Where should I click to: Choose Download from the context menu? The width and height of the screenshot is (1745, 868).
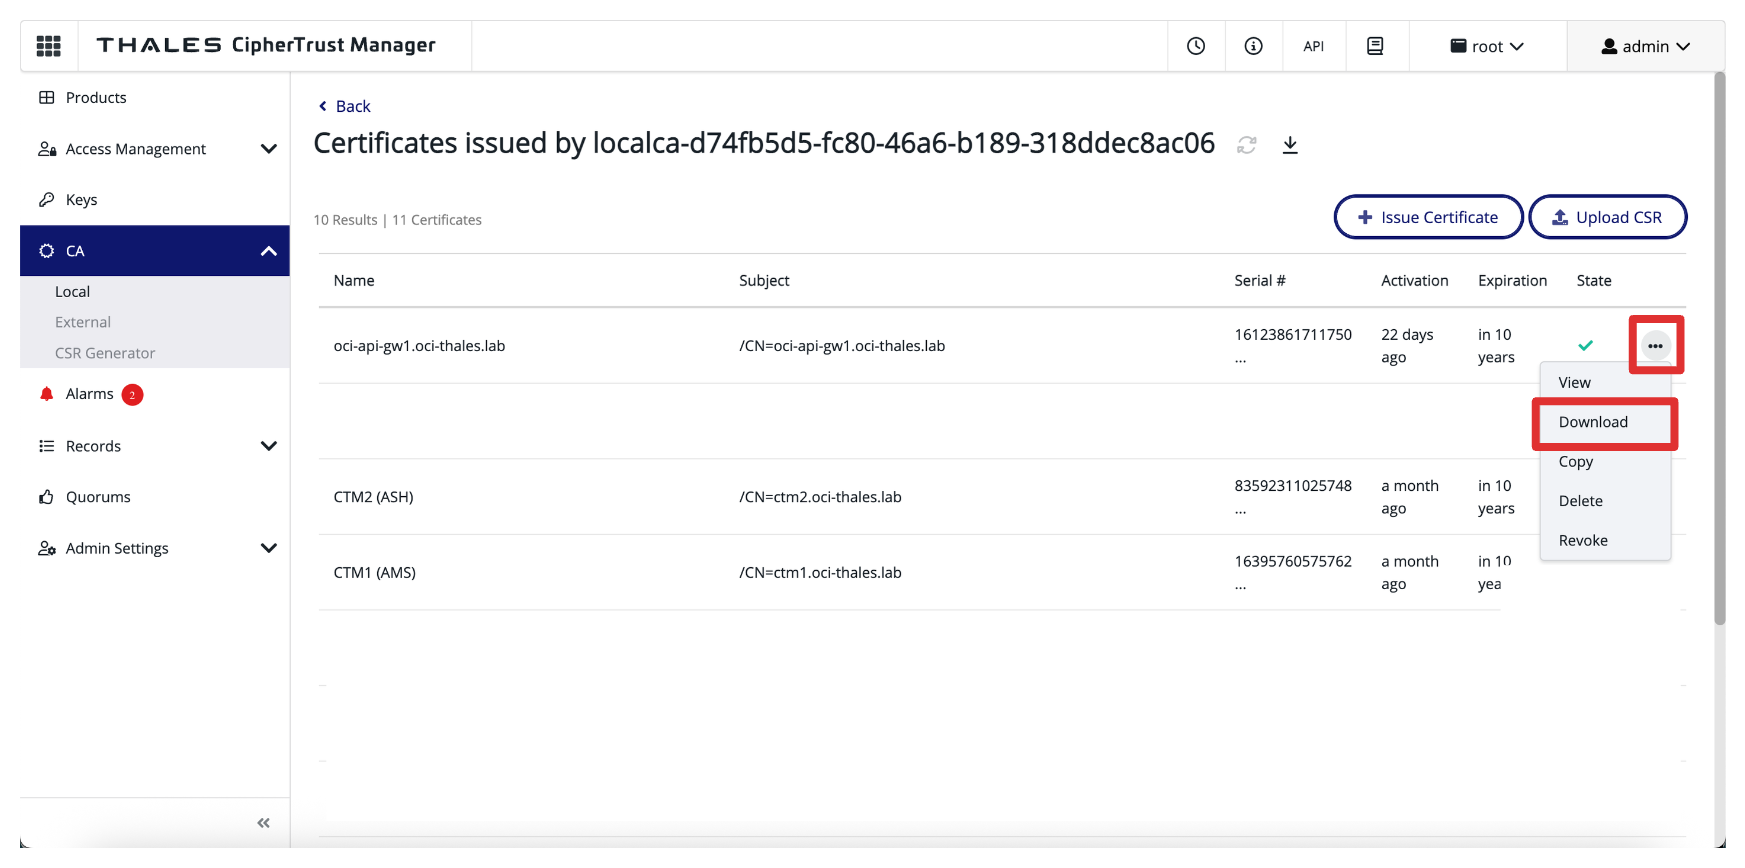1593,422
